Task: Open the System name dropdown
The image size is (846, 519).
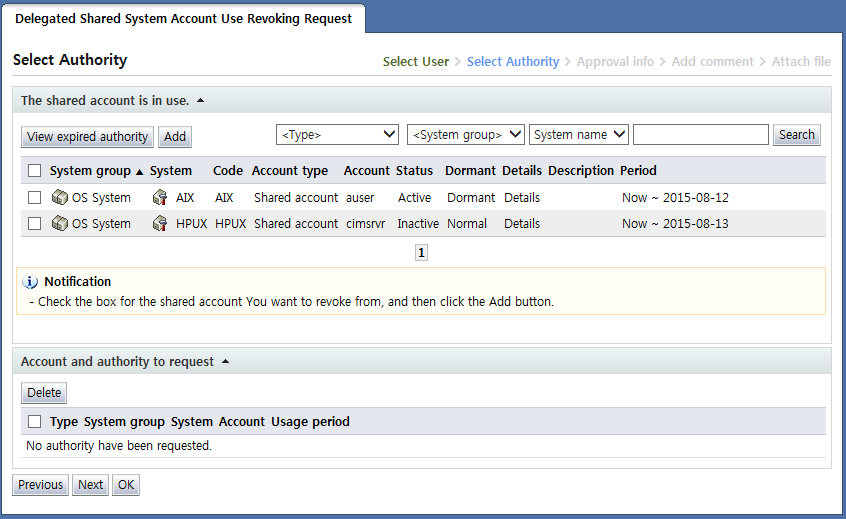Action: click(579, 135)
